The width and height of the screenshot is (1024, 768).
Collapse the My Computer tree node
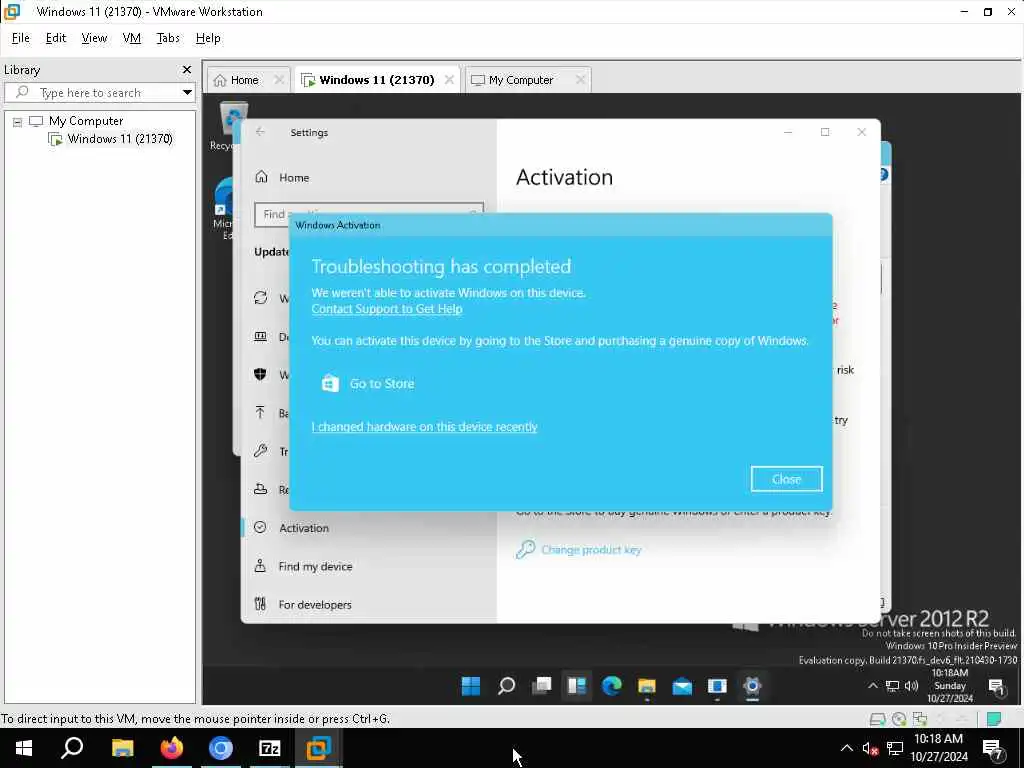pos(18,121)
